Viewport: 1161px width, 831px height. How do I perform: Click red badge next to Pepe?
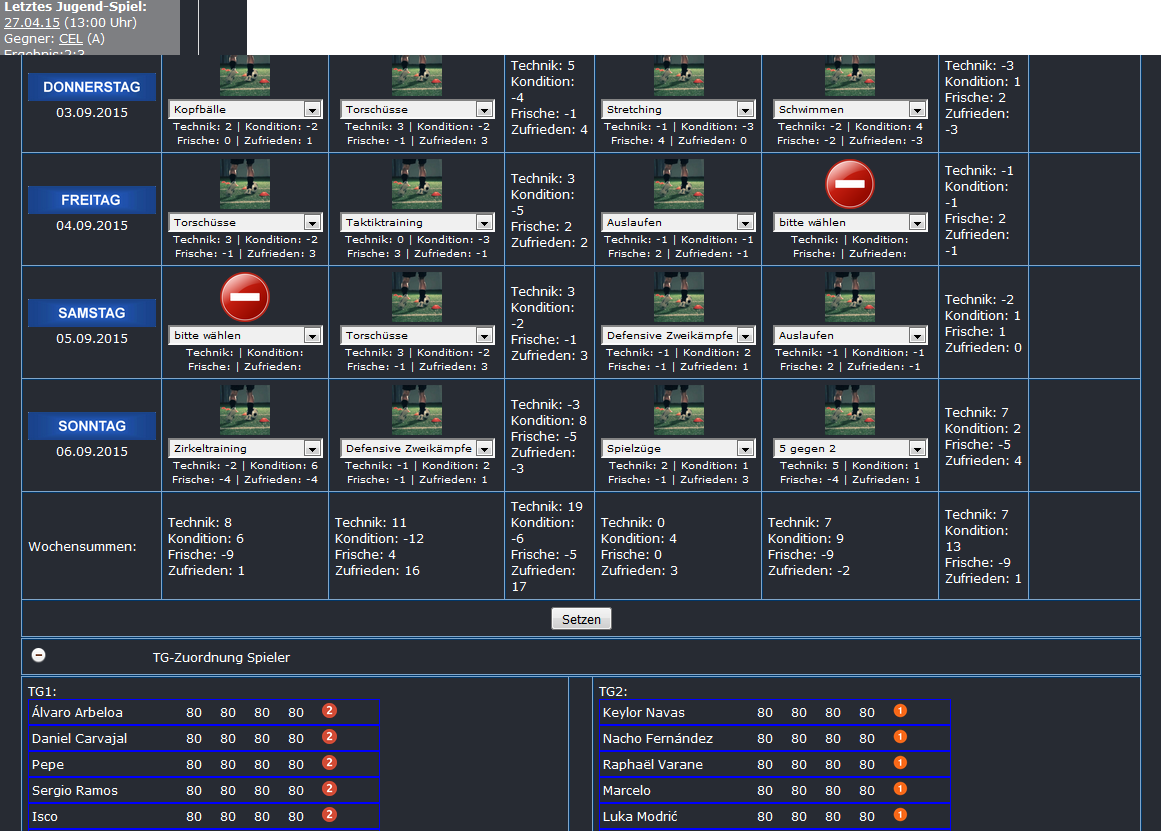click(329, 763)
